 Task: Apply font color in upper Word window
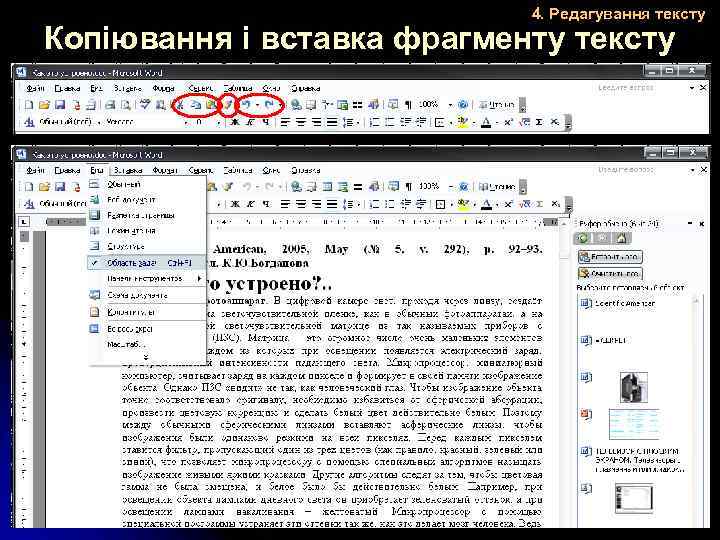486,122
